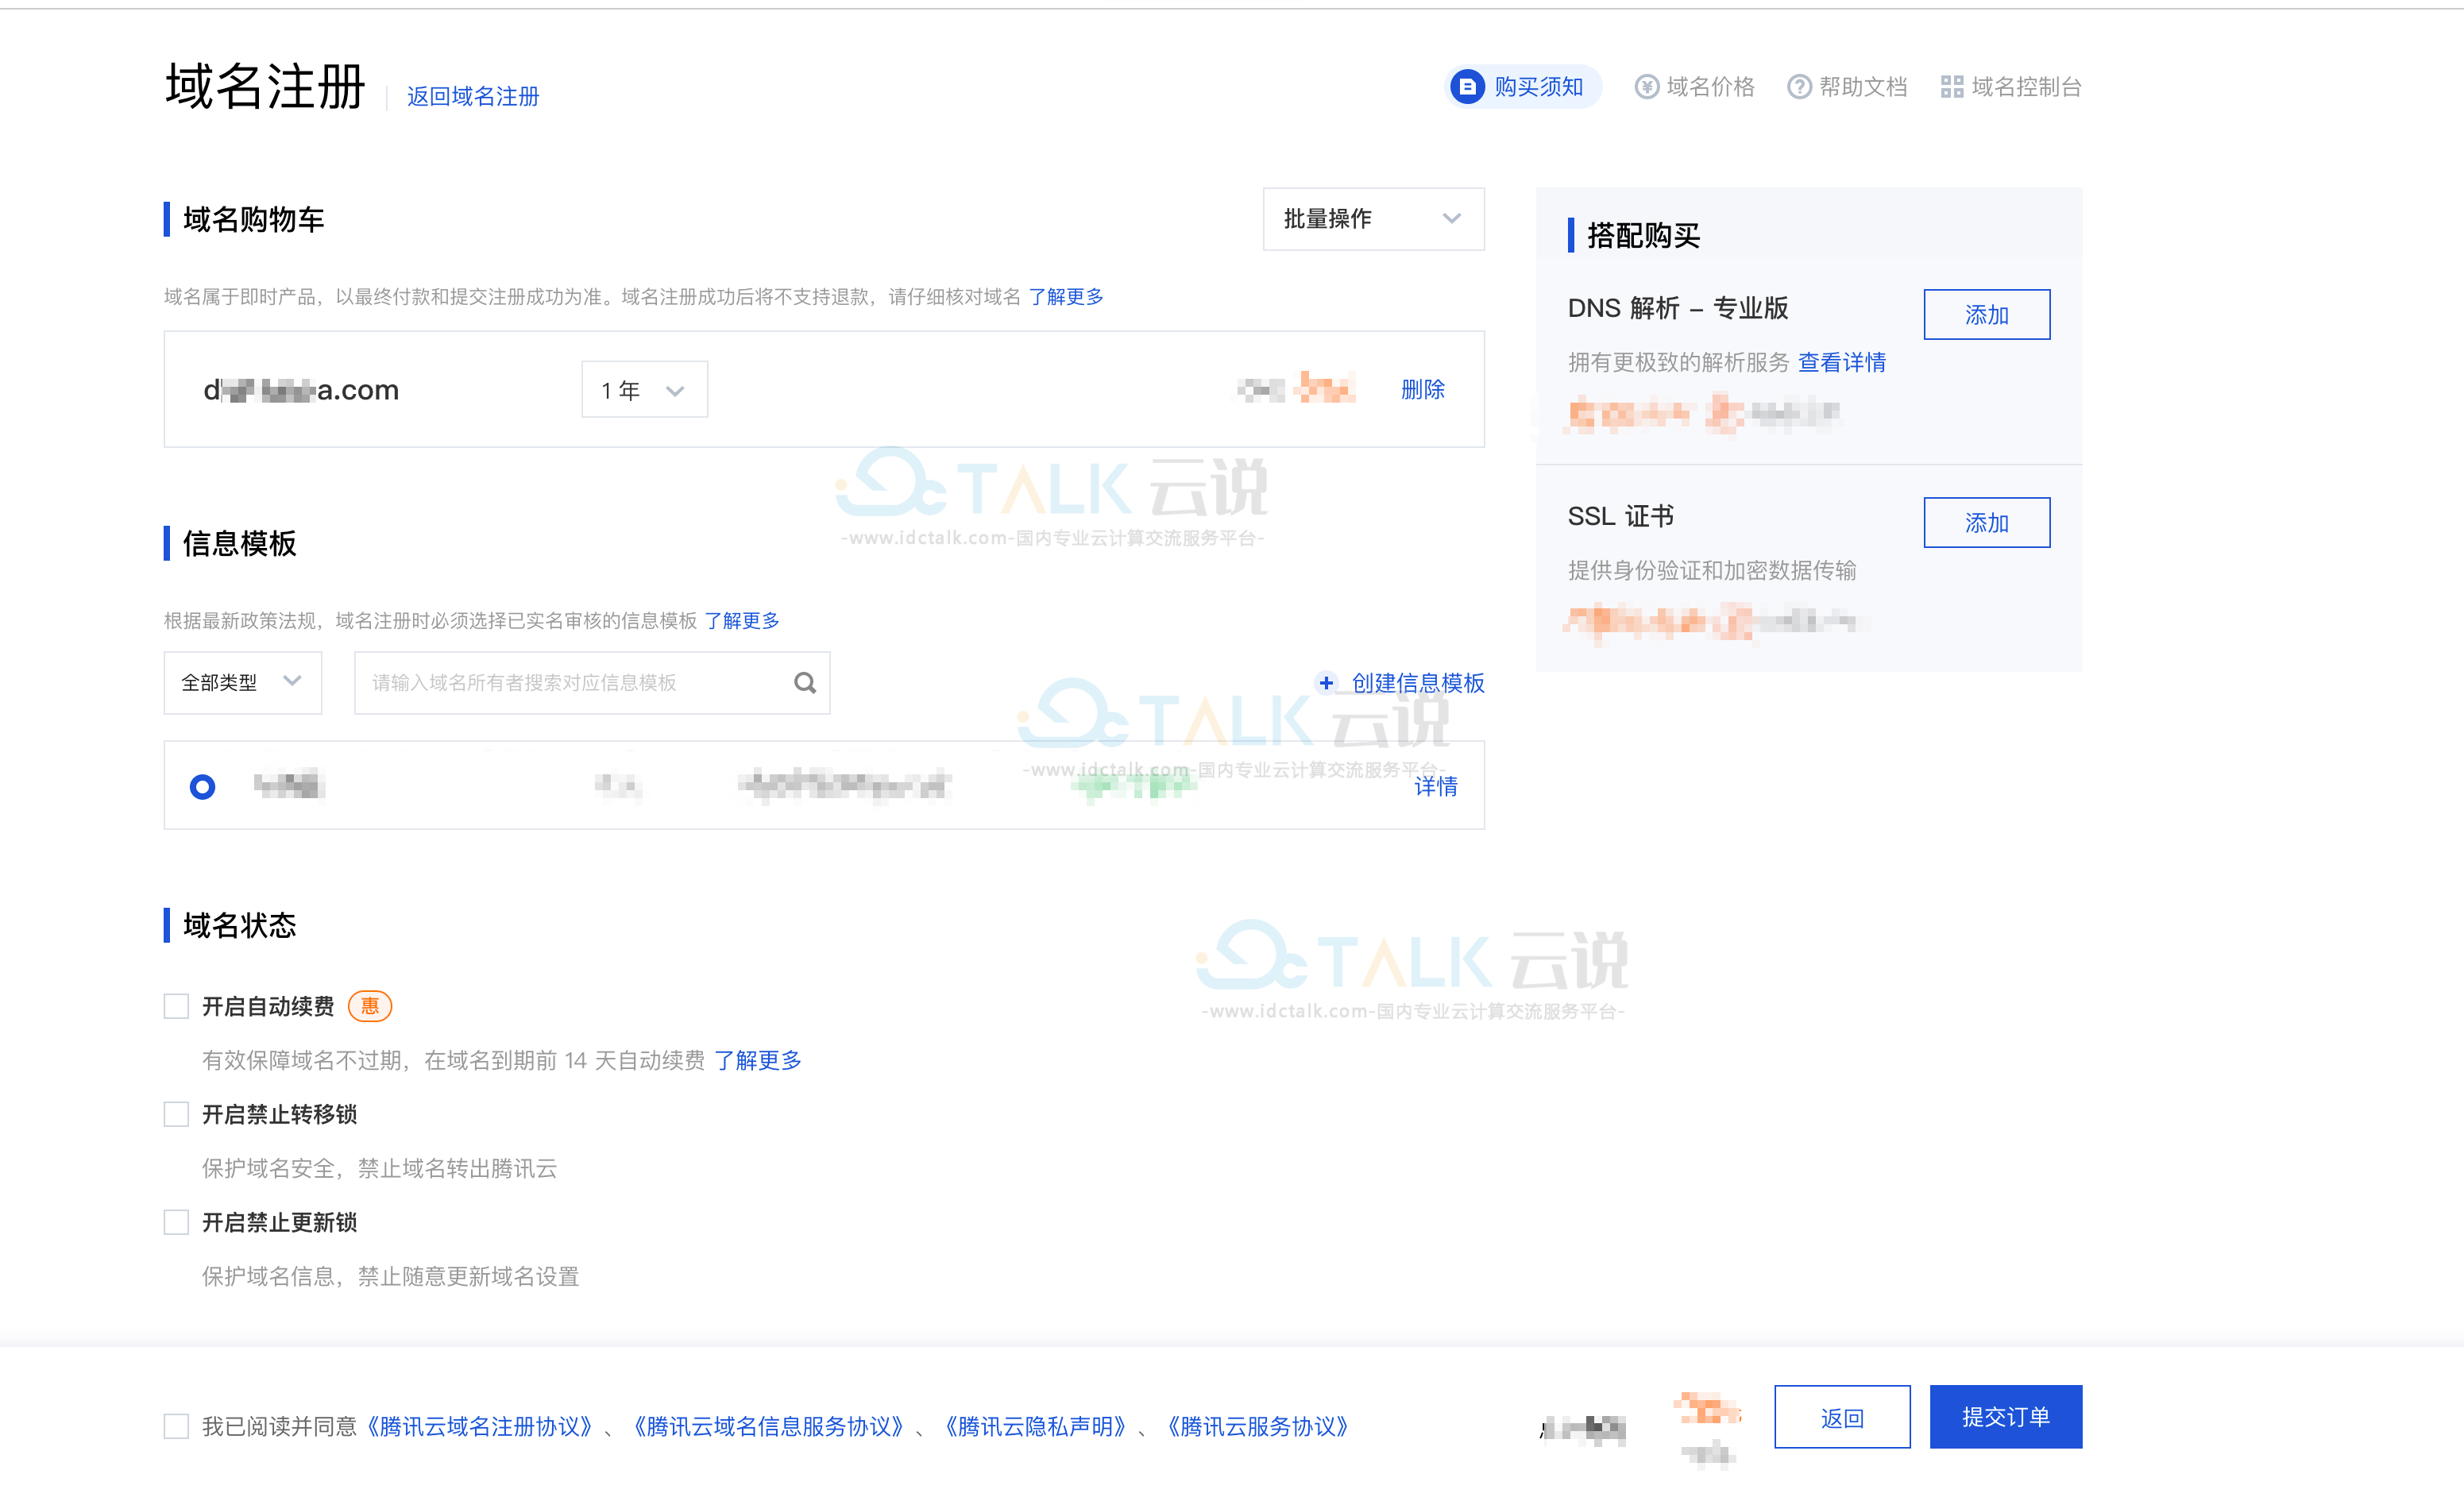Select the information template radio button
Screen dimensions: 2464x1501
click(202, 786)
